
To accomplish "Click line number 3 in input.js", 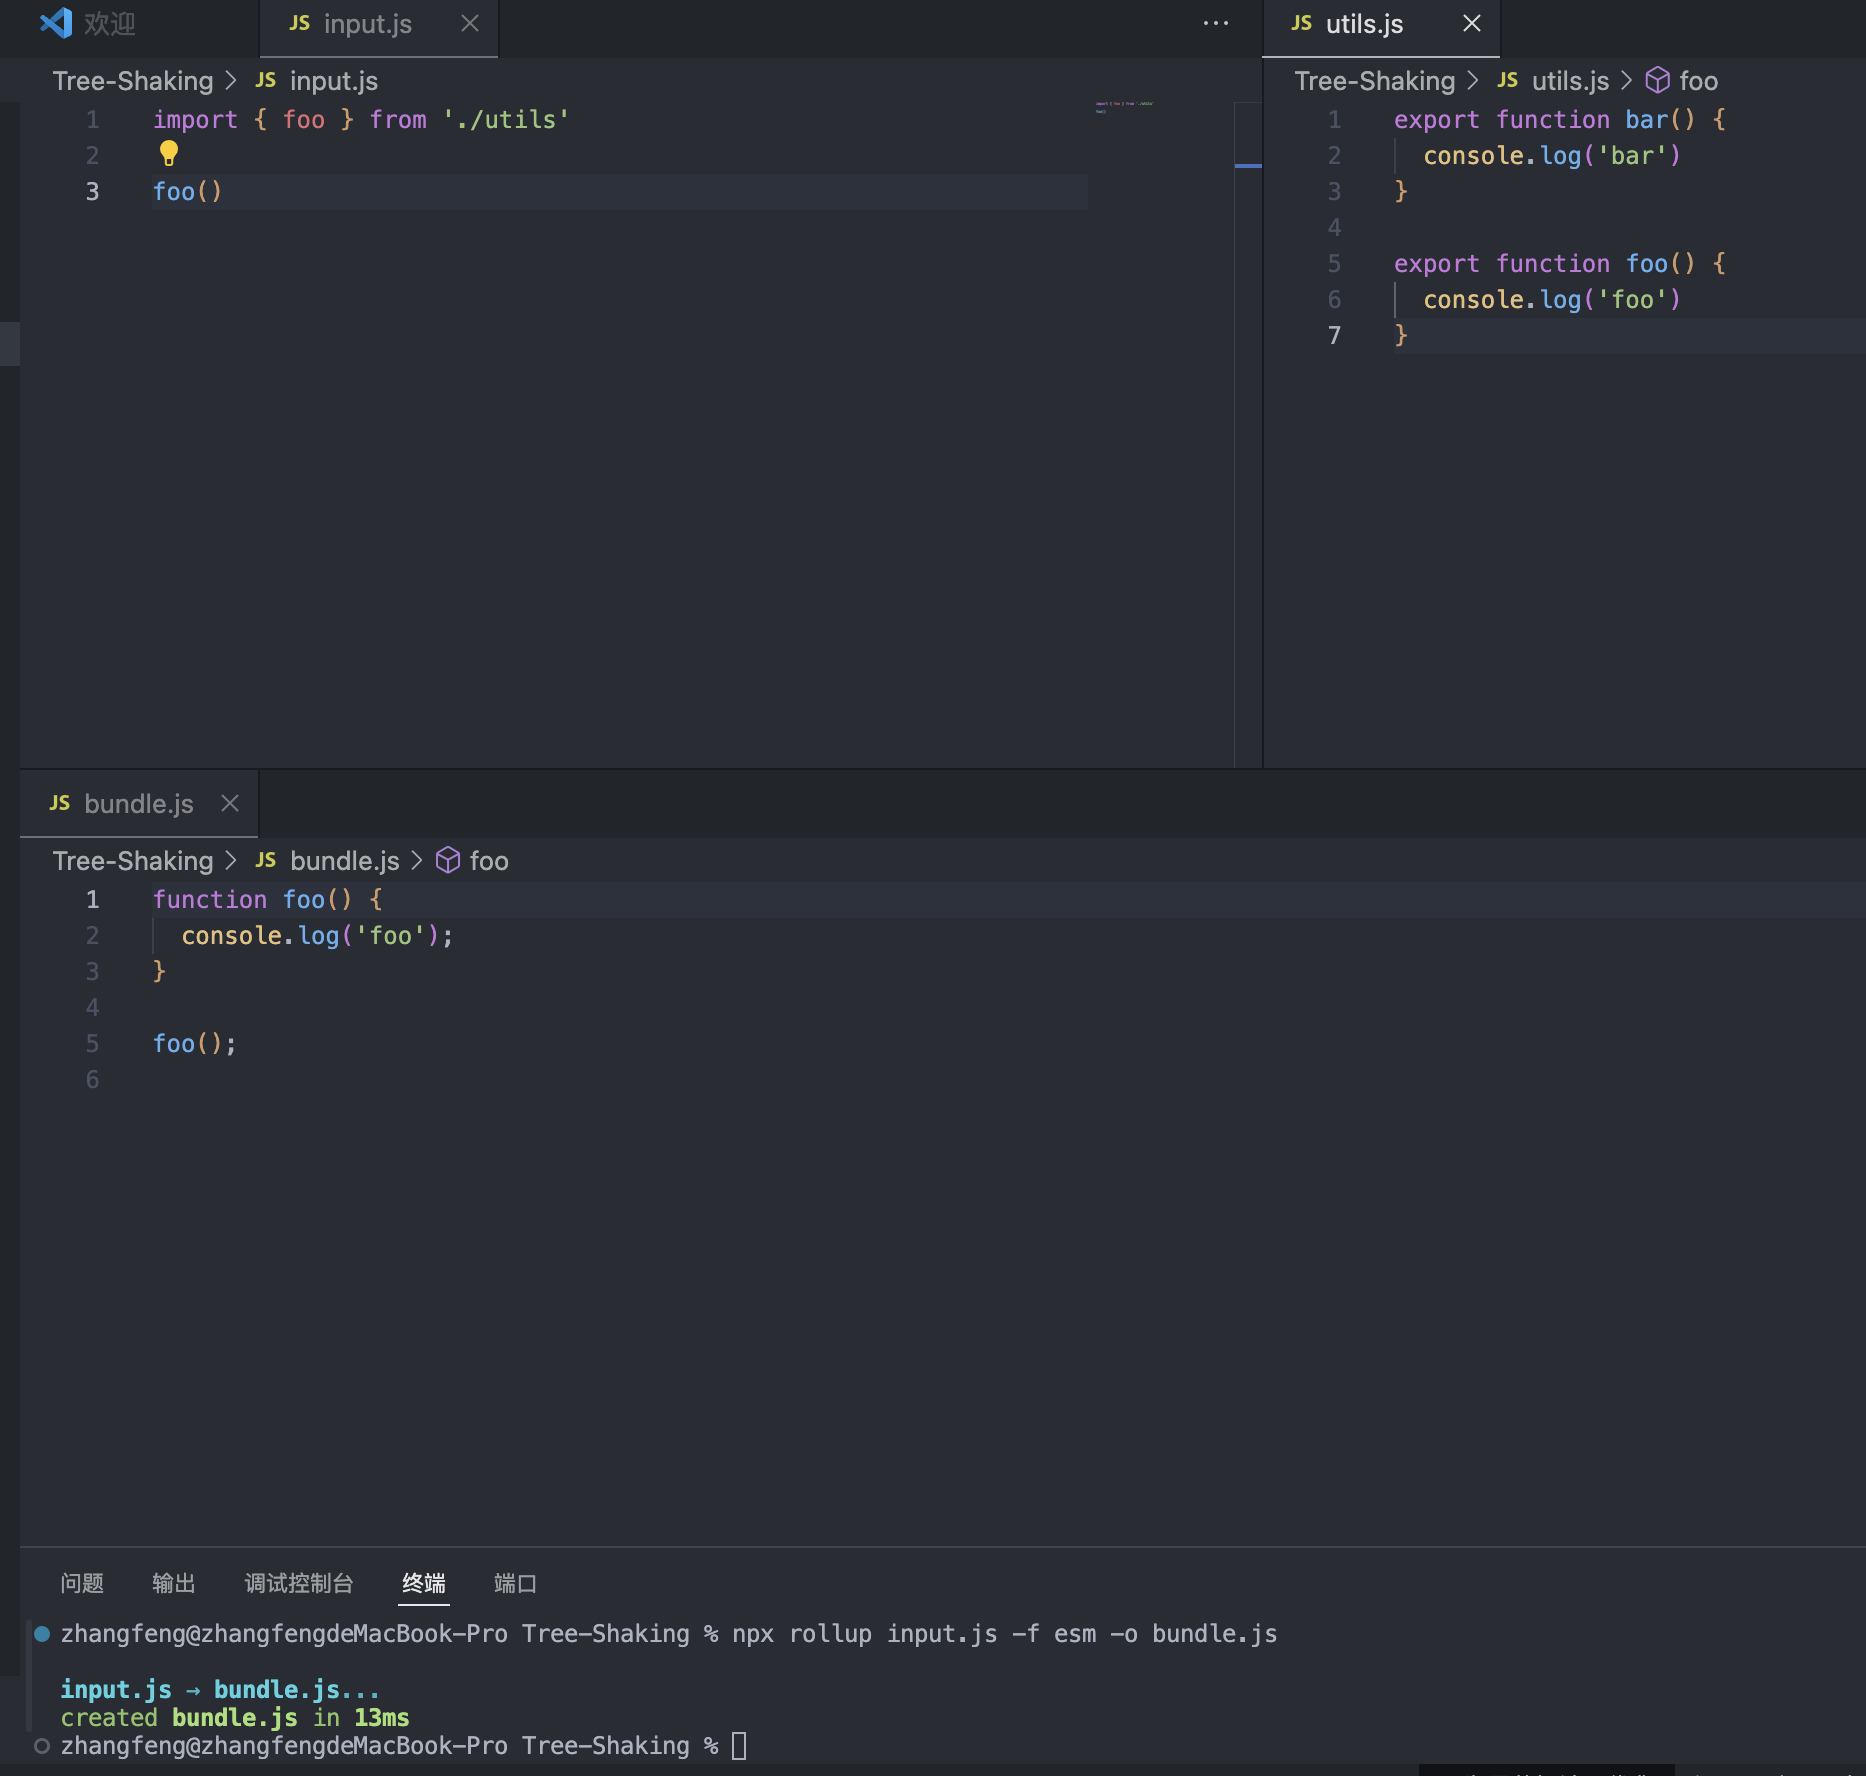I will 92,191.
